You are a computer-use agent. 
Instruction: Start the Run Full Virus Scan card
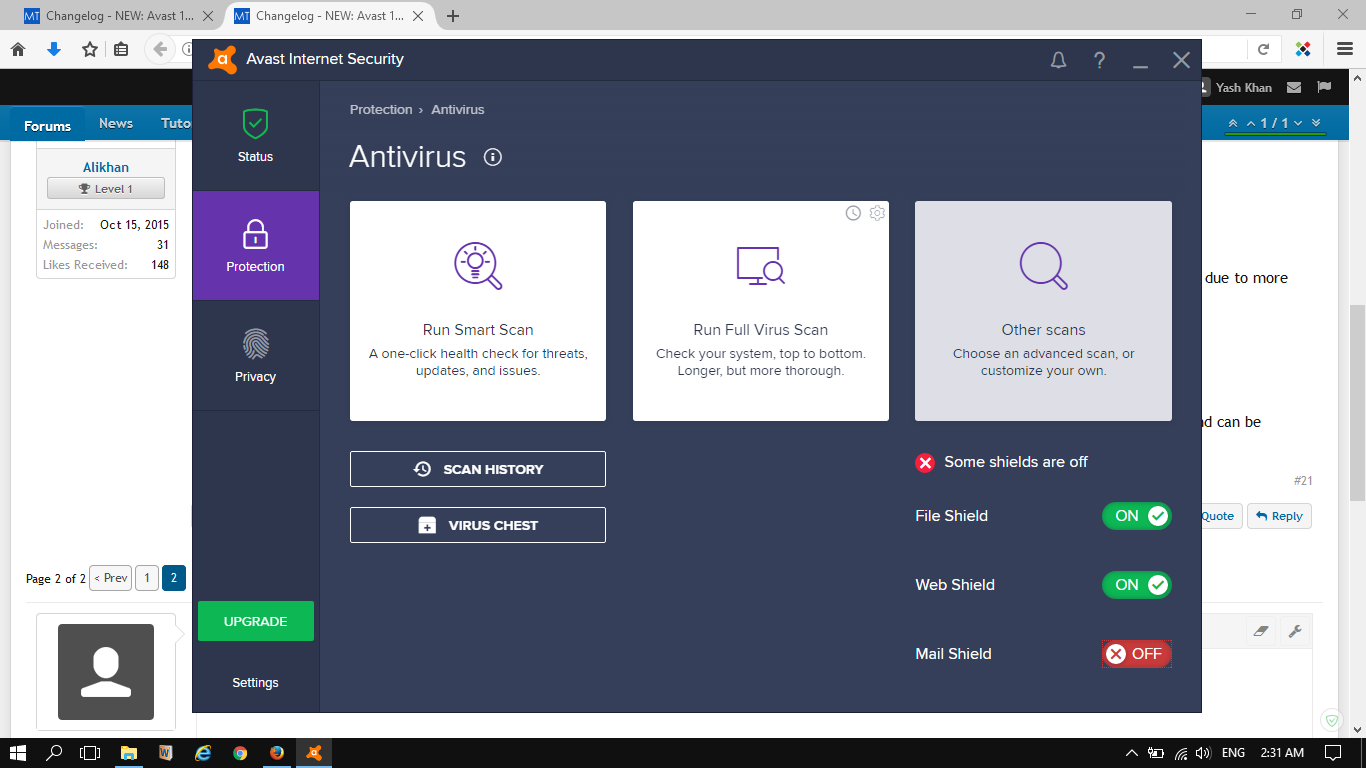coord(761,311)
